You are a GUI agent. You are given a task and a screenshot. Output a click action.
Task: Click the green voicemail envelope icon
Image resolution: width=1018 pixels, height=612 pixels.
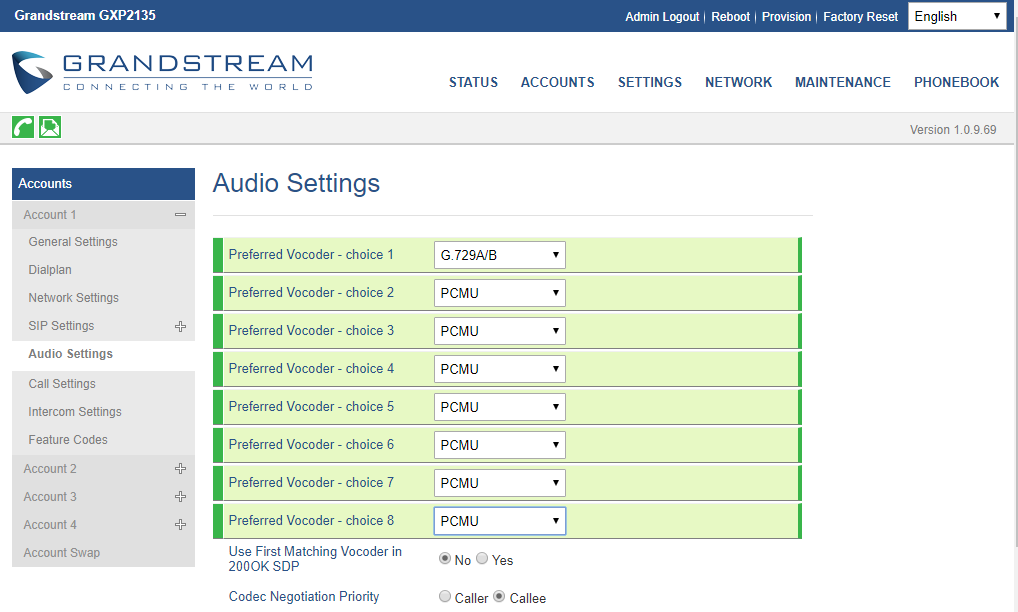pos(49,127)
